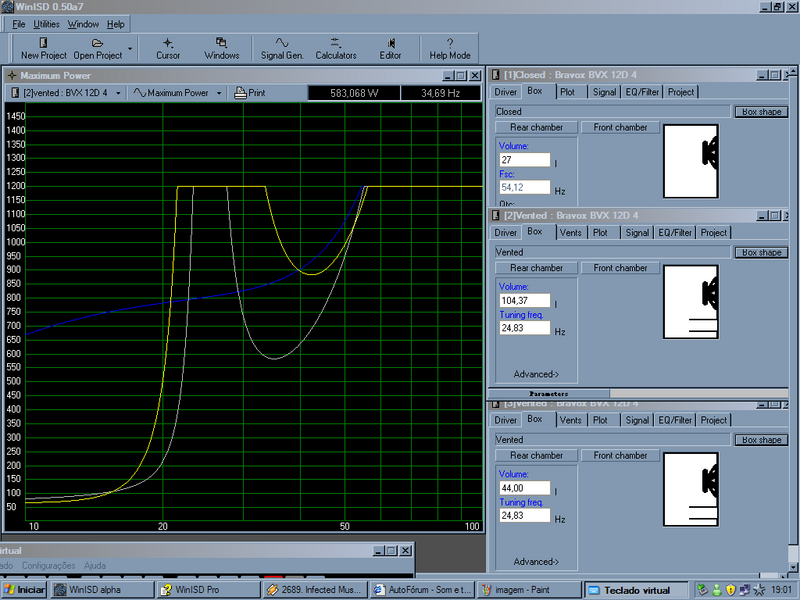This screenshot has height=600, width=800.
Task: Open Signal tab in third Vented project
Action: tap(637, 420)
